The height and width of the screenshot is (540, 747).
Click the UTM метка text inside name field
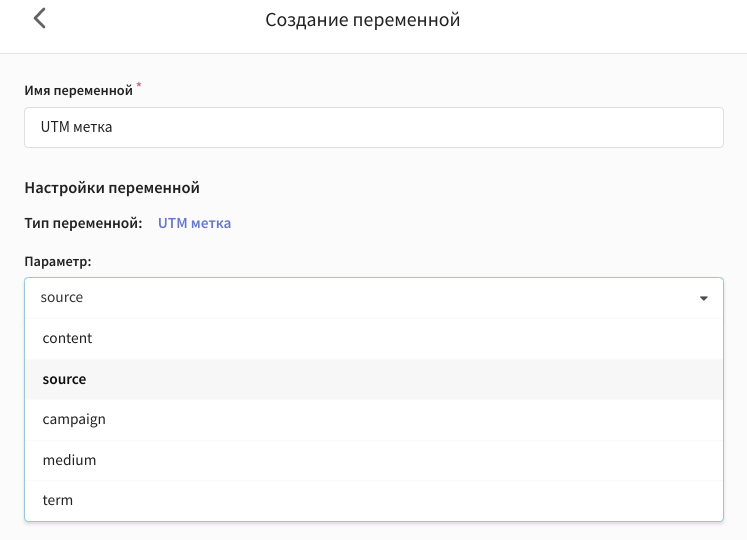[x=76, y=127]
